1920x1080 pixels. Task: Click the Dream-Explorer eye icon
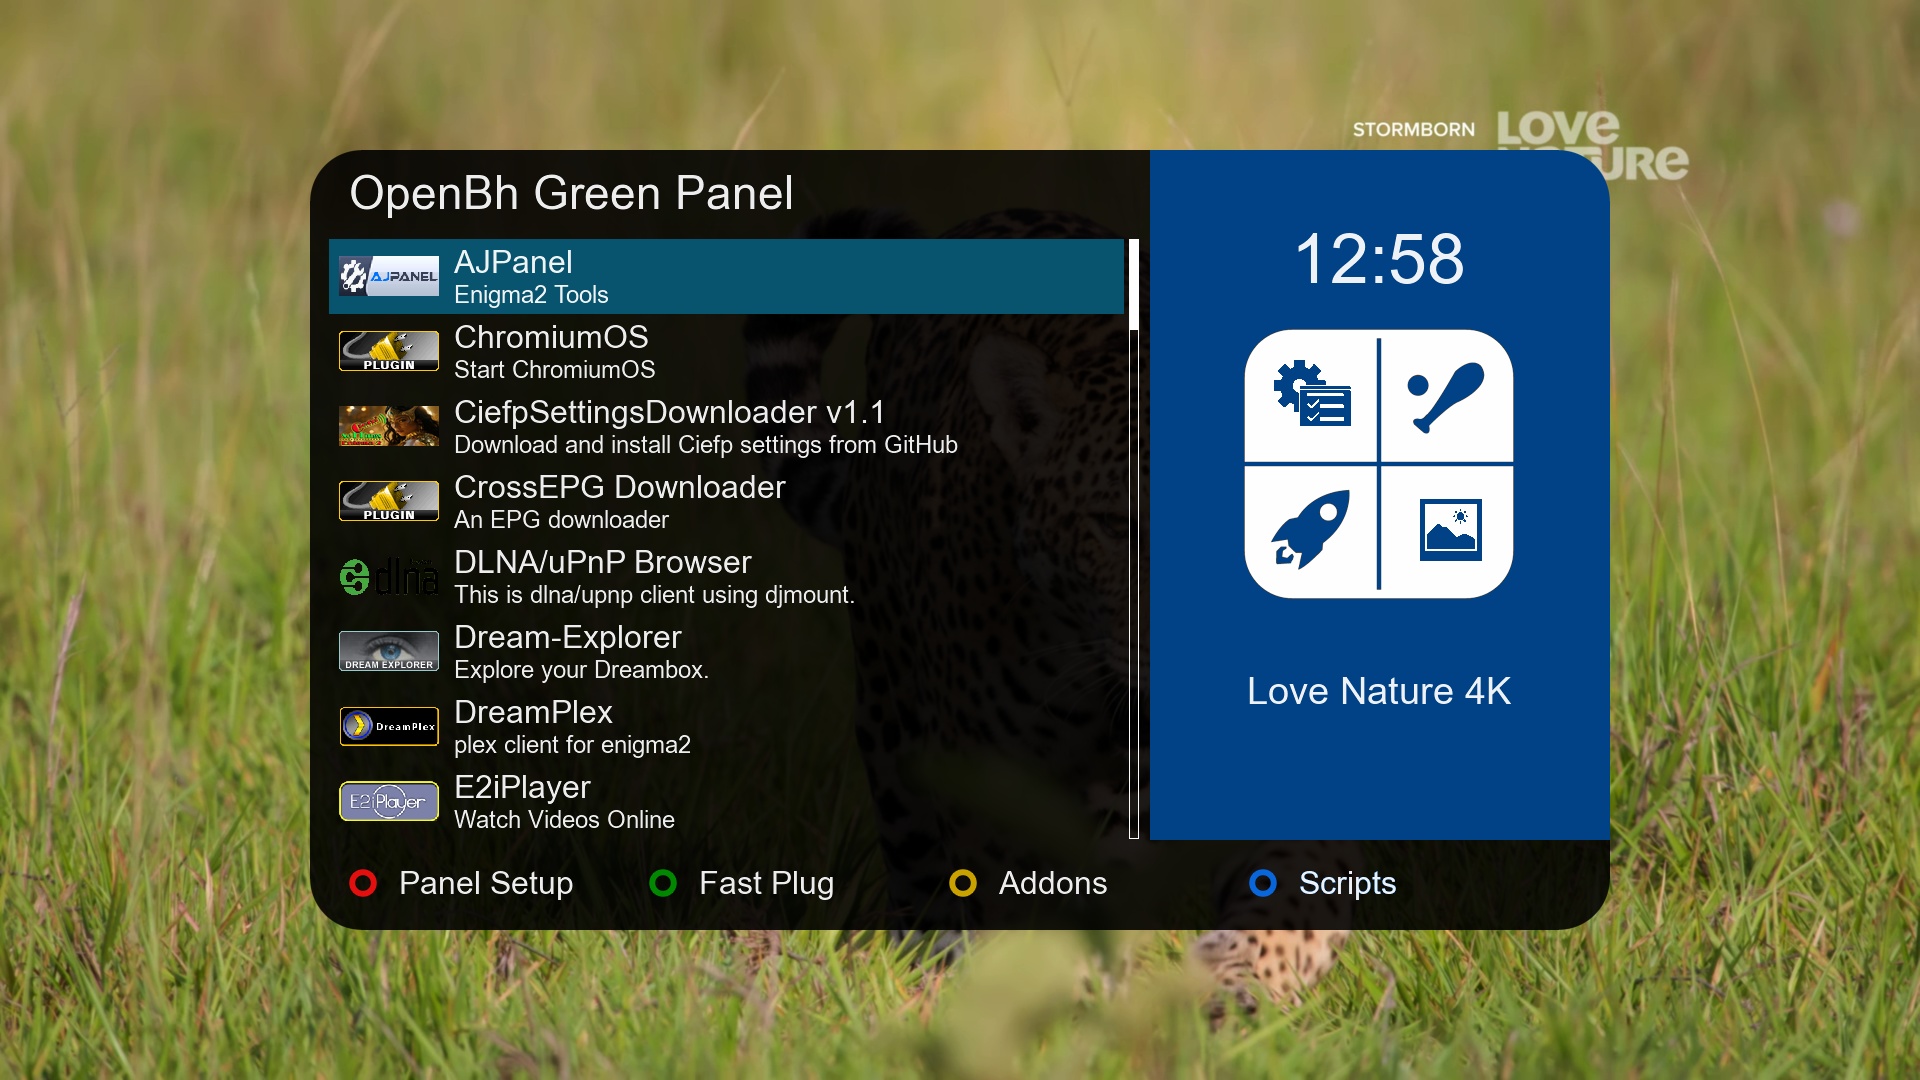(389, 651)
